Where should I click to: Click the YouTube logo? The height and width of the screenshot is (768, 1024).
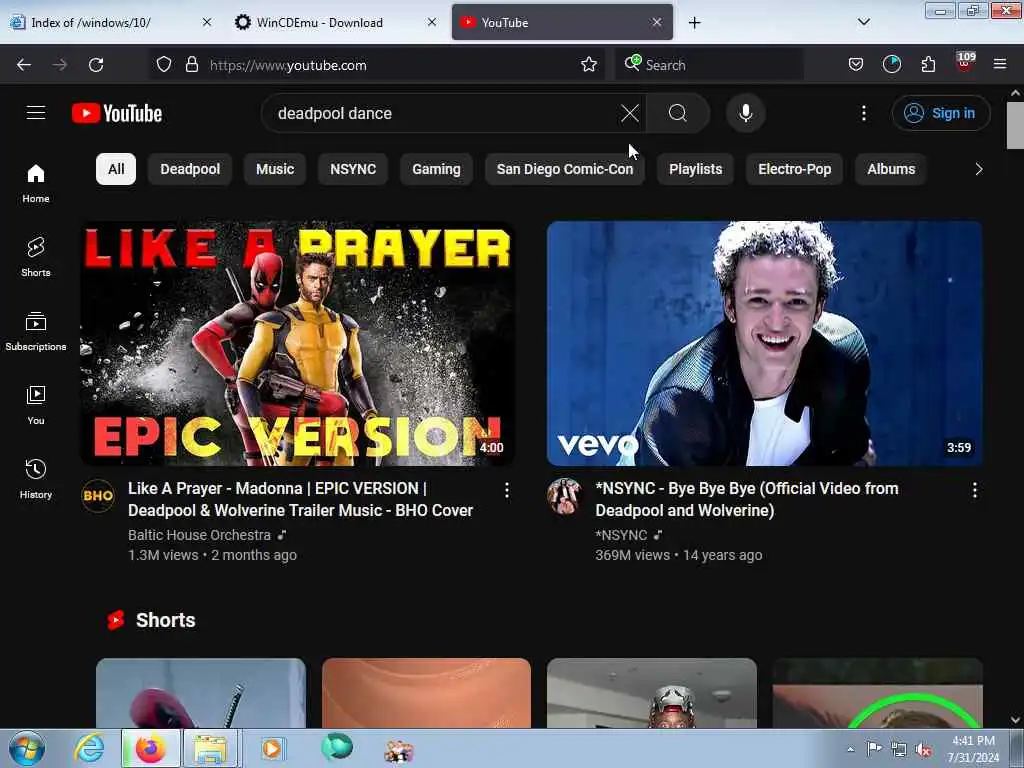pos(117,113)
